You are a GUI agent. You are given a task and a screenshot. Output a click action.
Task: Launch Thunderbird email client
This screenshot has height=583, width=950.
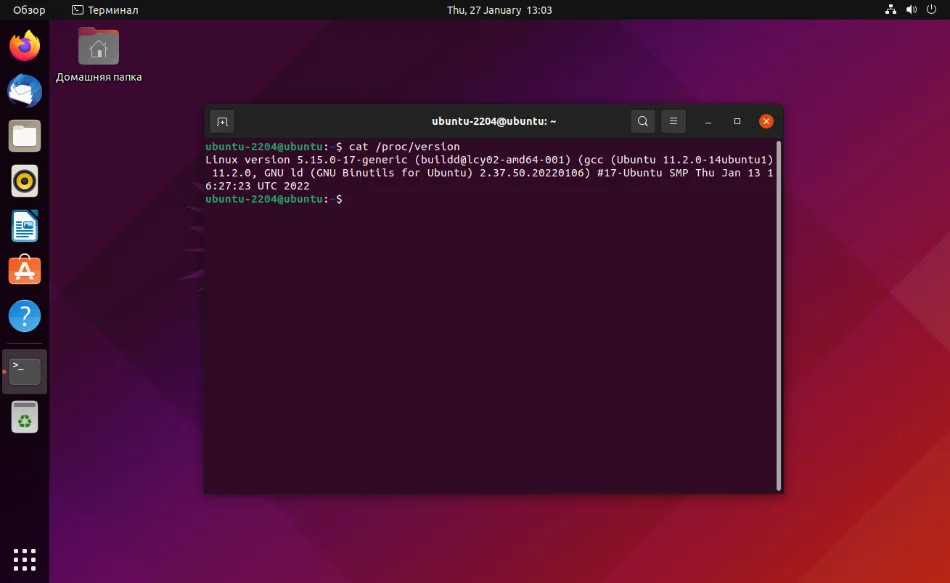tap(23, 90)
